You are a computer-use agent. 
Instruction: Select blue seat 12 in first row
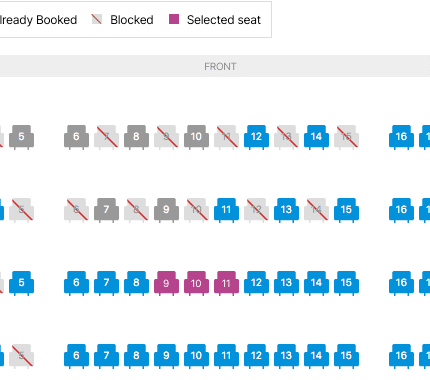256,137
